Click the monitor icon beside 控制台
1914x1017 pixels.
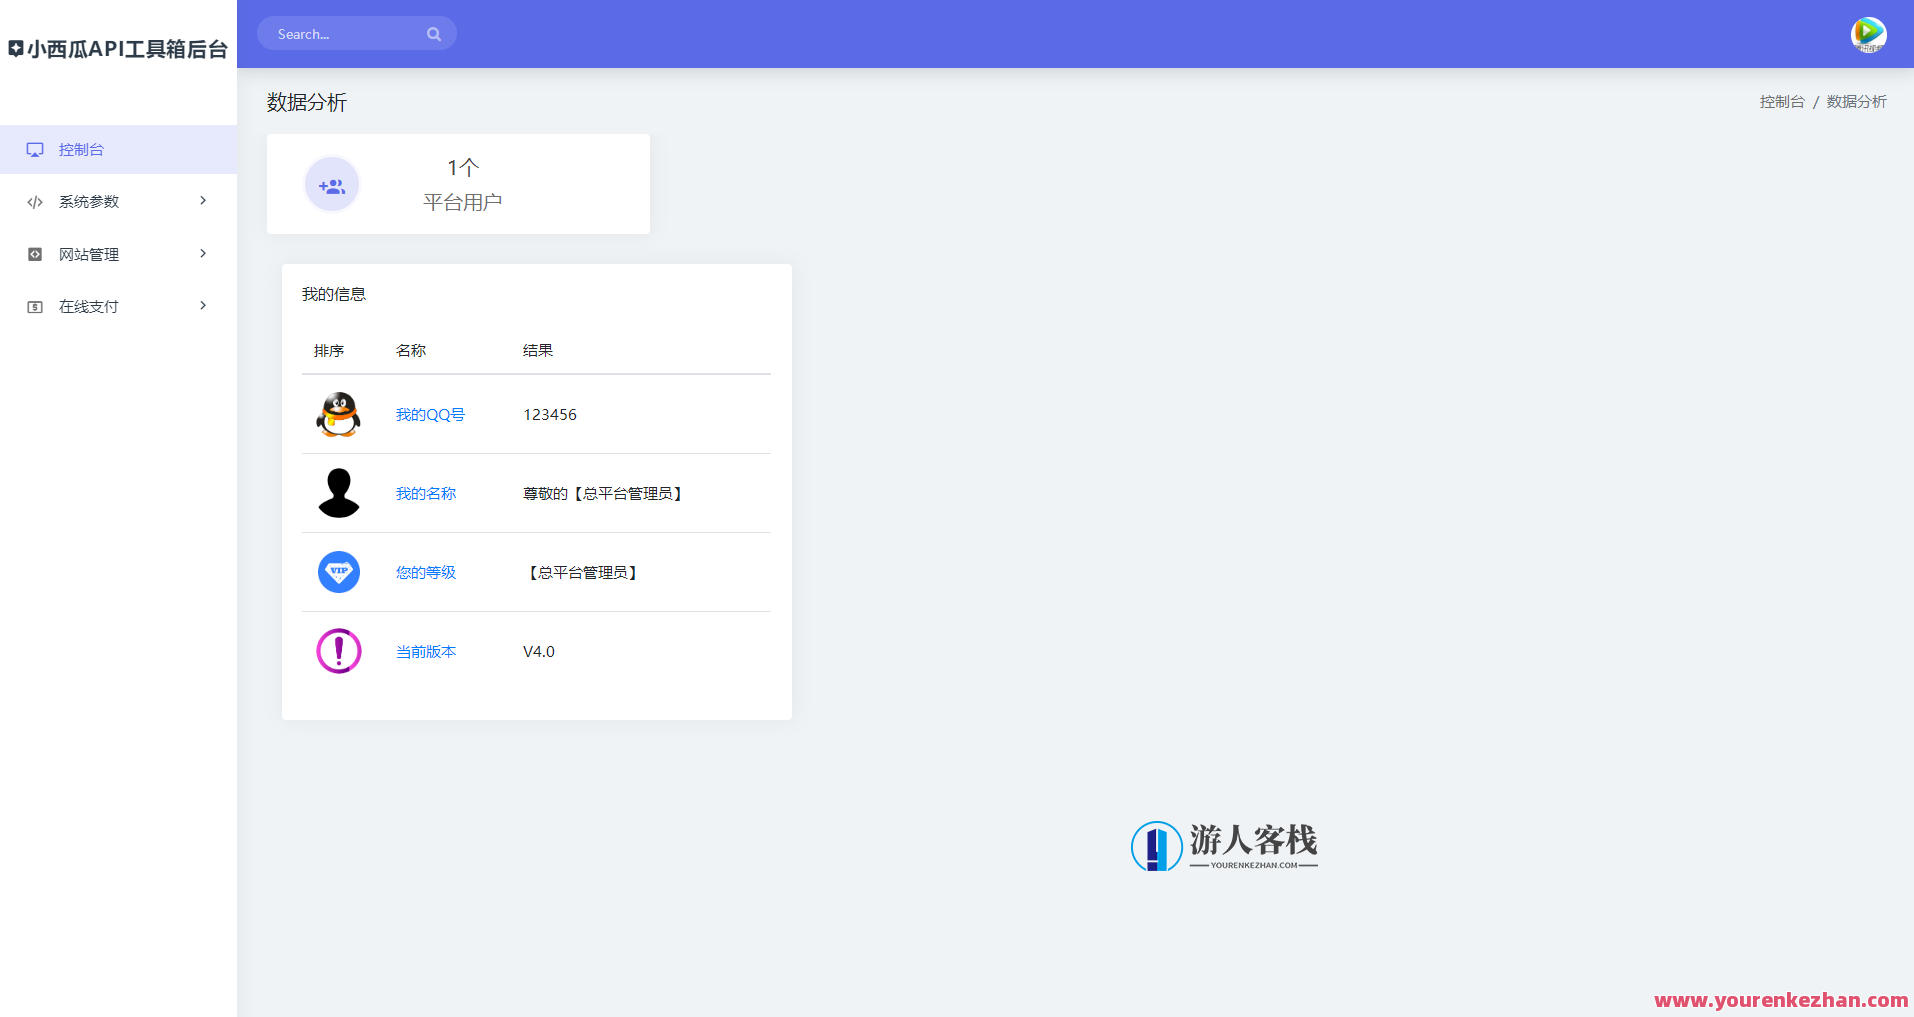[x=35, y=149]
